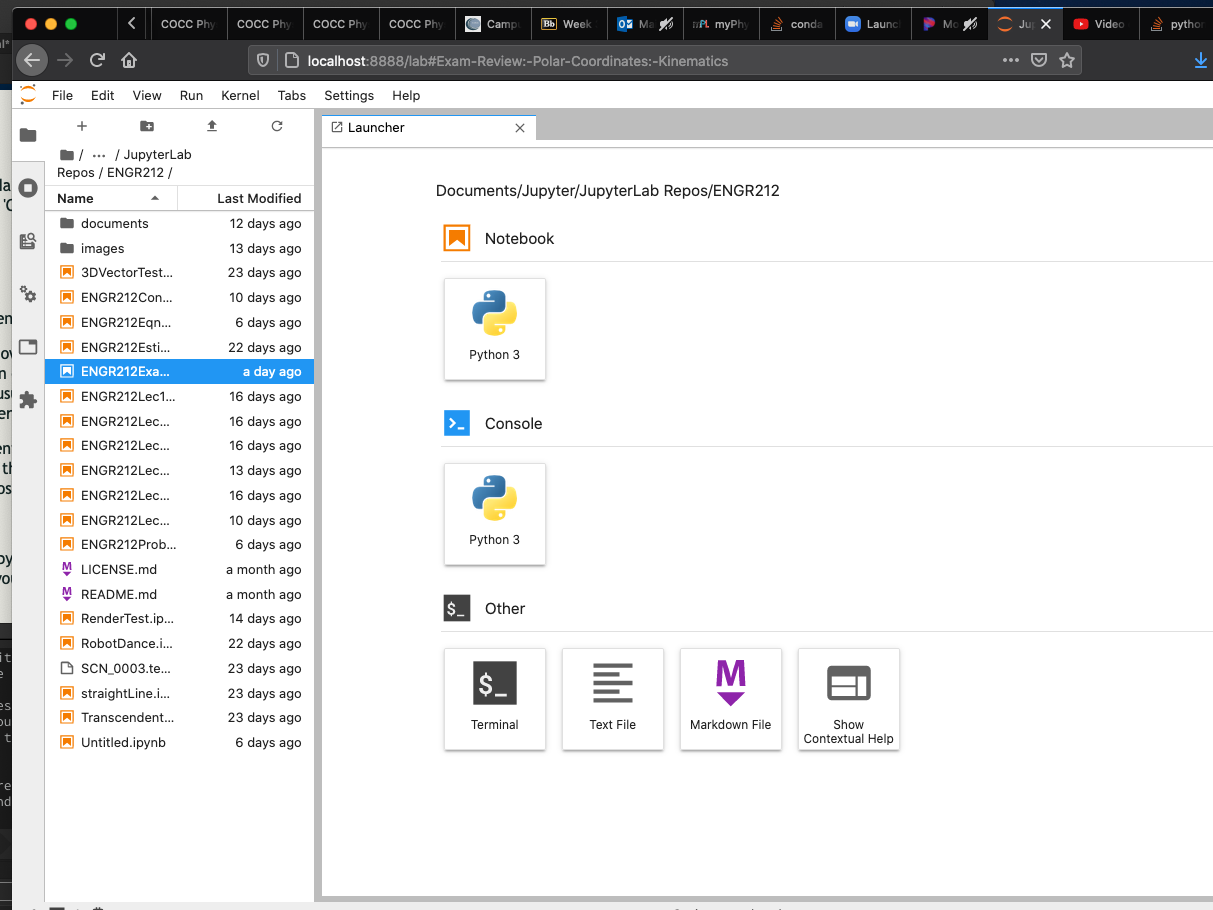Click the Show Contextual Help button
1213x910 pixels.
pyautogui.click(x=849, y=698)
